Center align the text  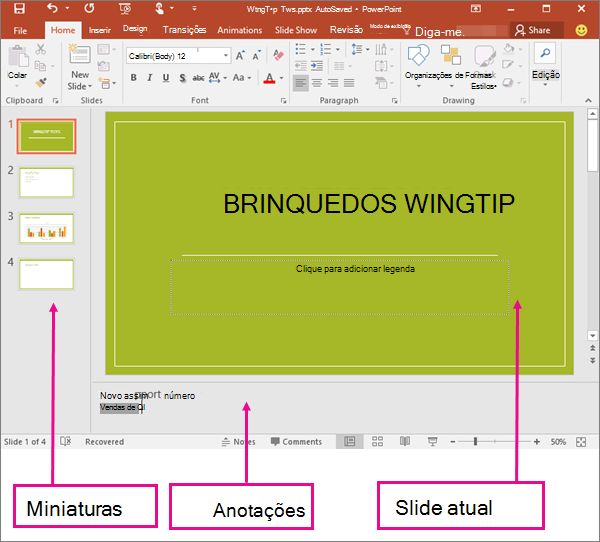point(317,83)
